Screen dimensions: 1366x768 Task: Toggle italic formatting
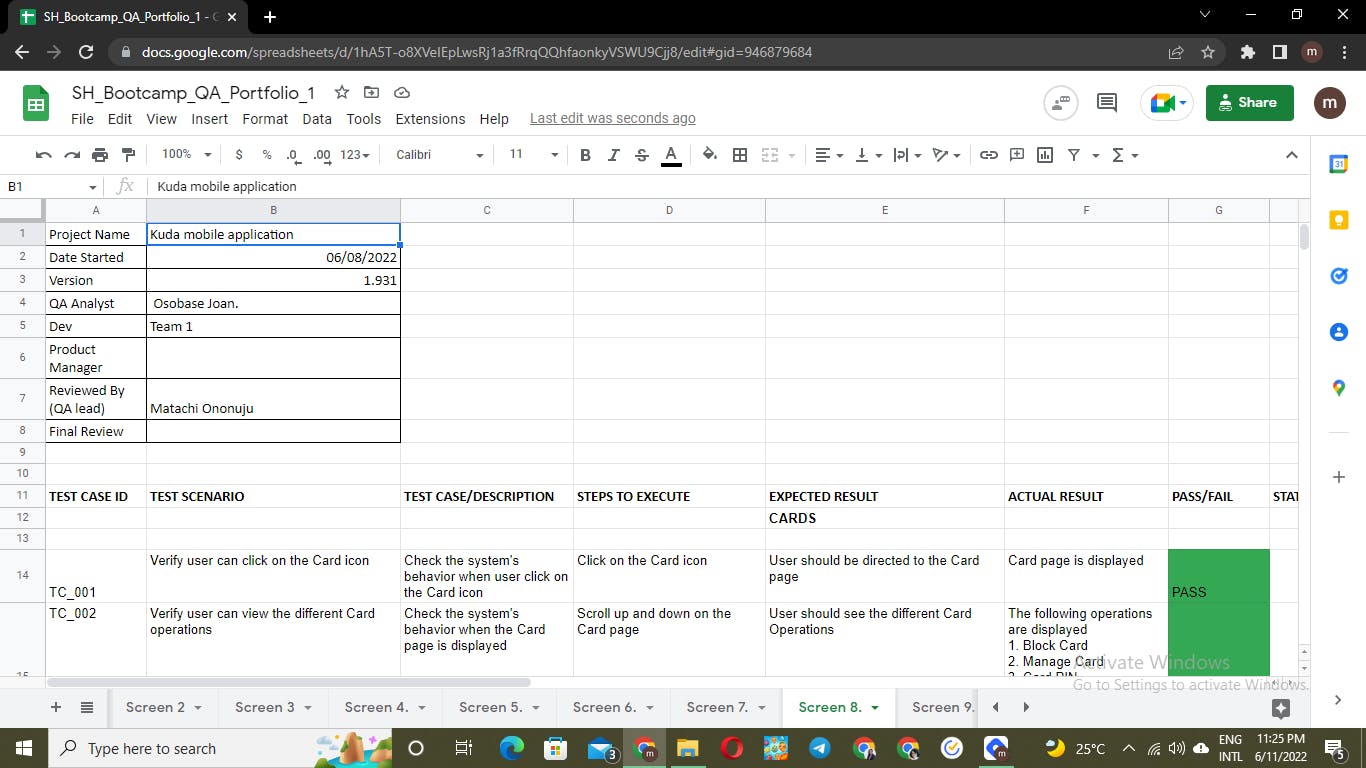point(614,155)
